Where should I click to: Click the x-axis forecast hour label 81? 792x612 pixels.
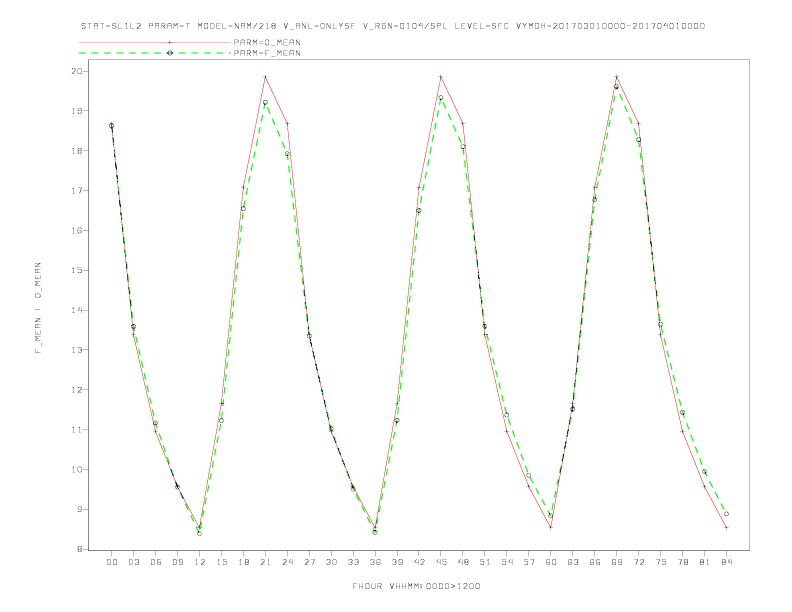(705, 562)
